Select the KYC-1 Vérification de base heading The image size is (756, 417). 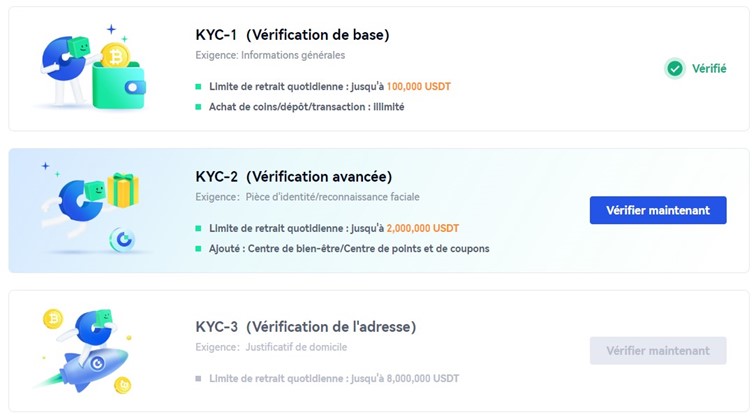(292, 35)
